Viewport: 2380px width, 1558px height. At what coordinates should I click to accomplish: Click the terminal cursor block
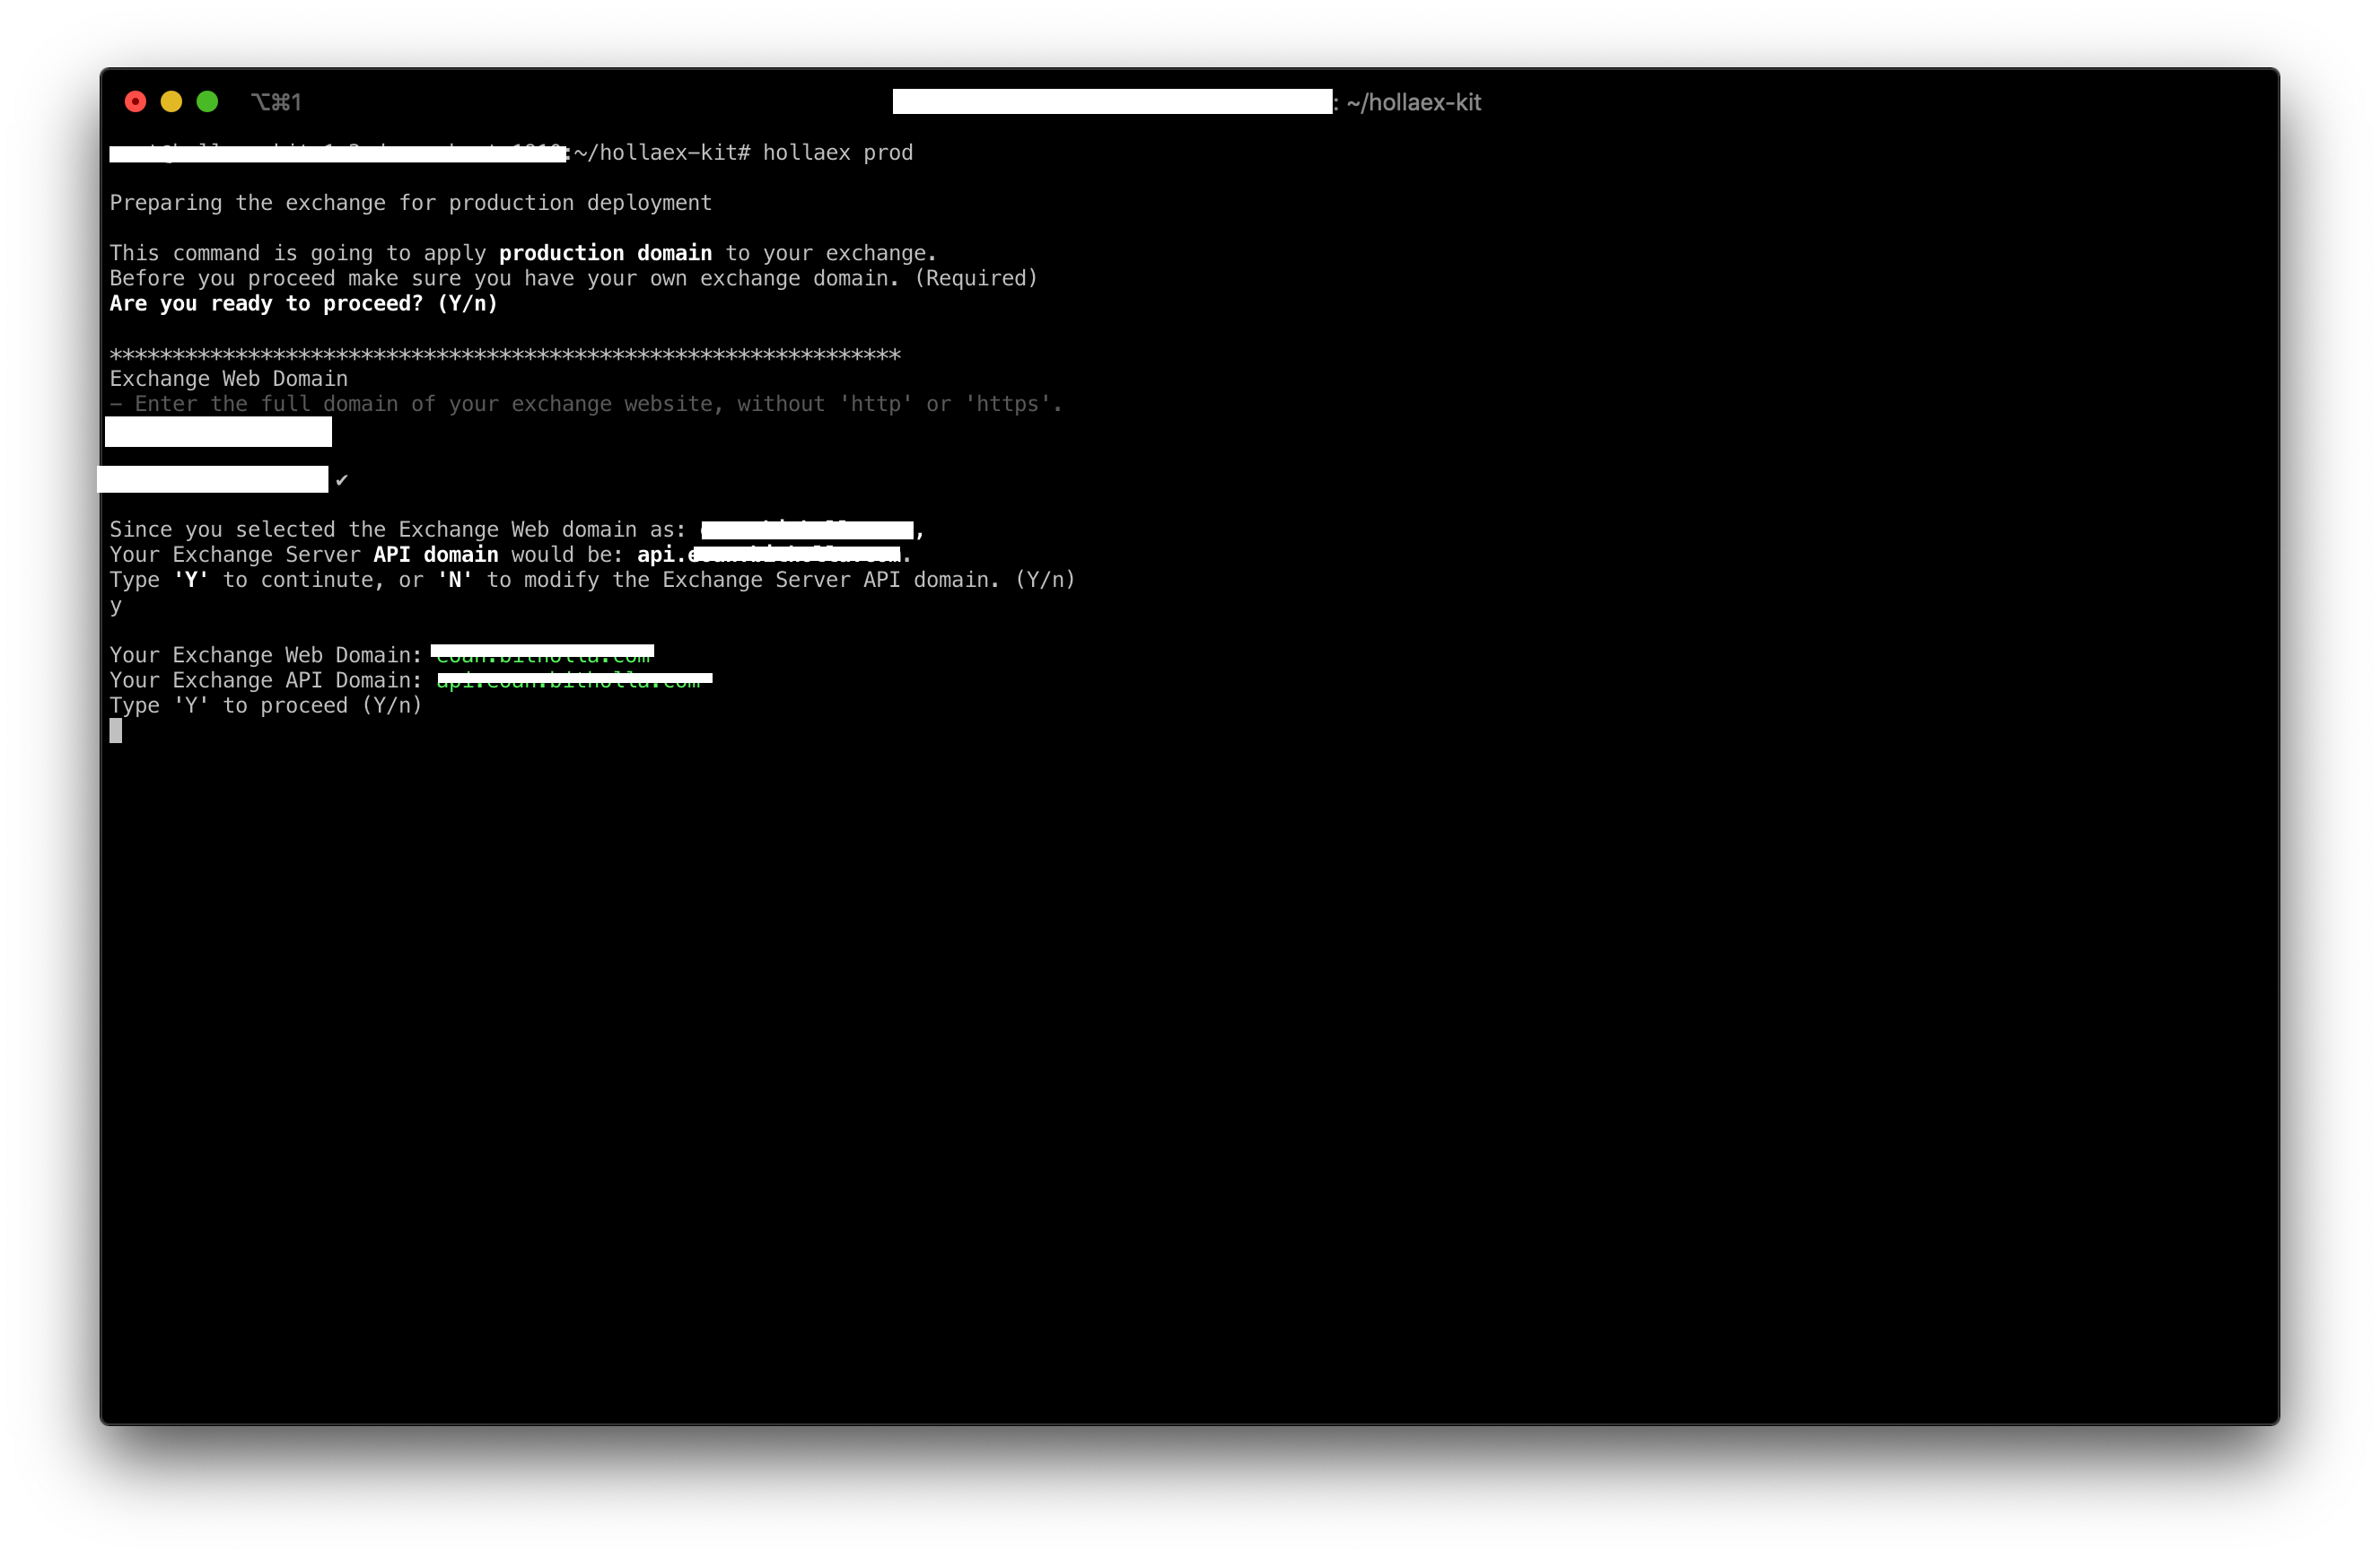116,731
